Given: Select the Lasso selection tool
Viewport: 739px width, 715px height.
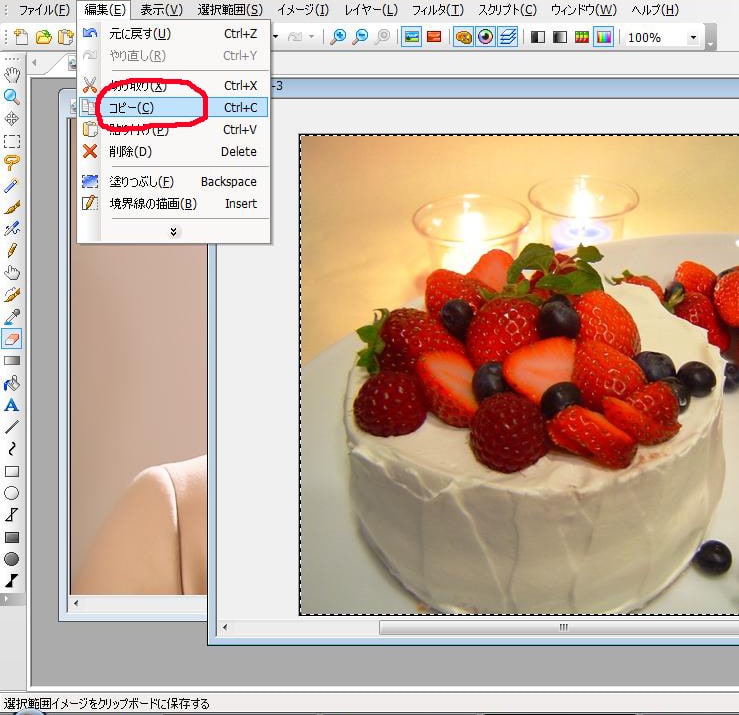Looking at the screenshot, I should click(x=12, y=163).
